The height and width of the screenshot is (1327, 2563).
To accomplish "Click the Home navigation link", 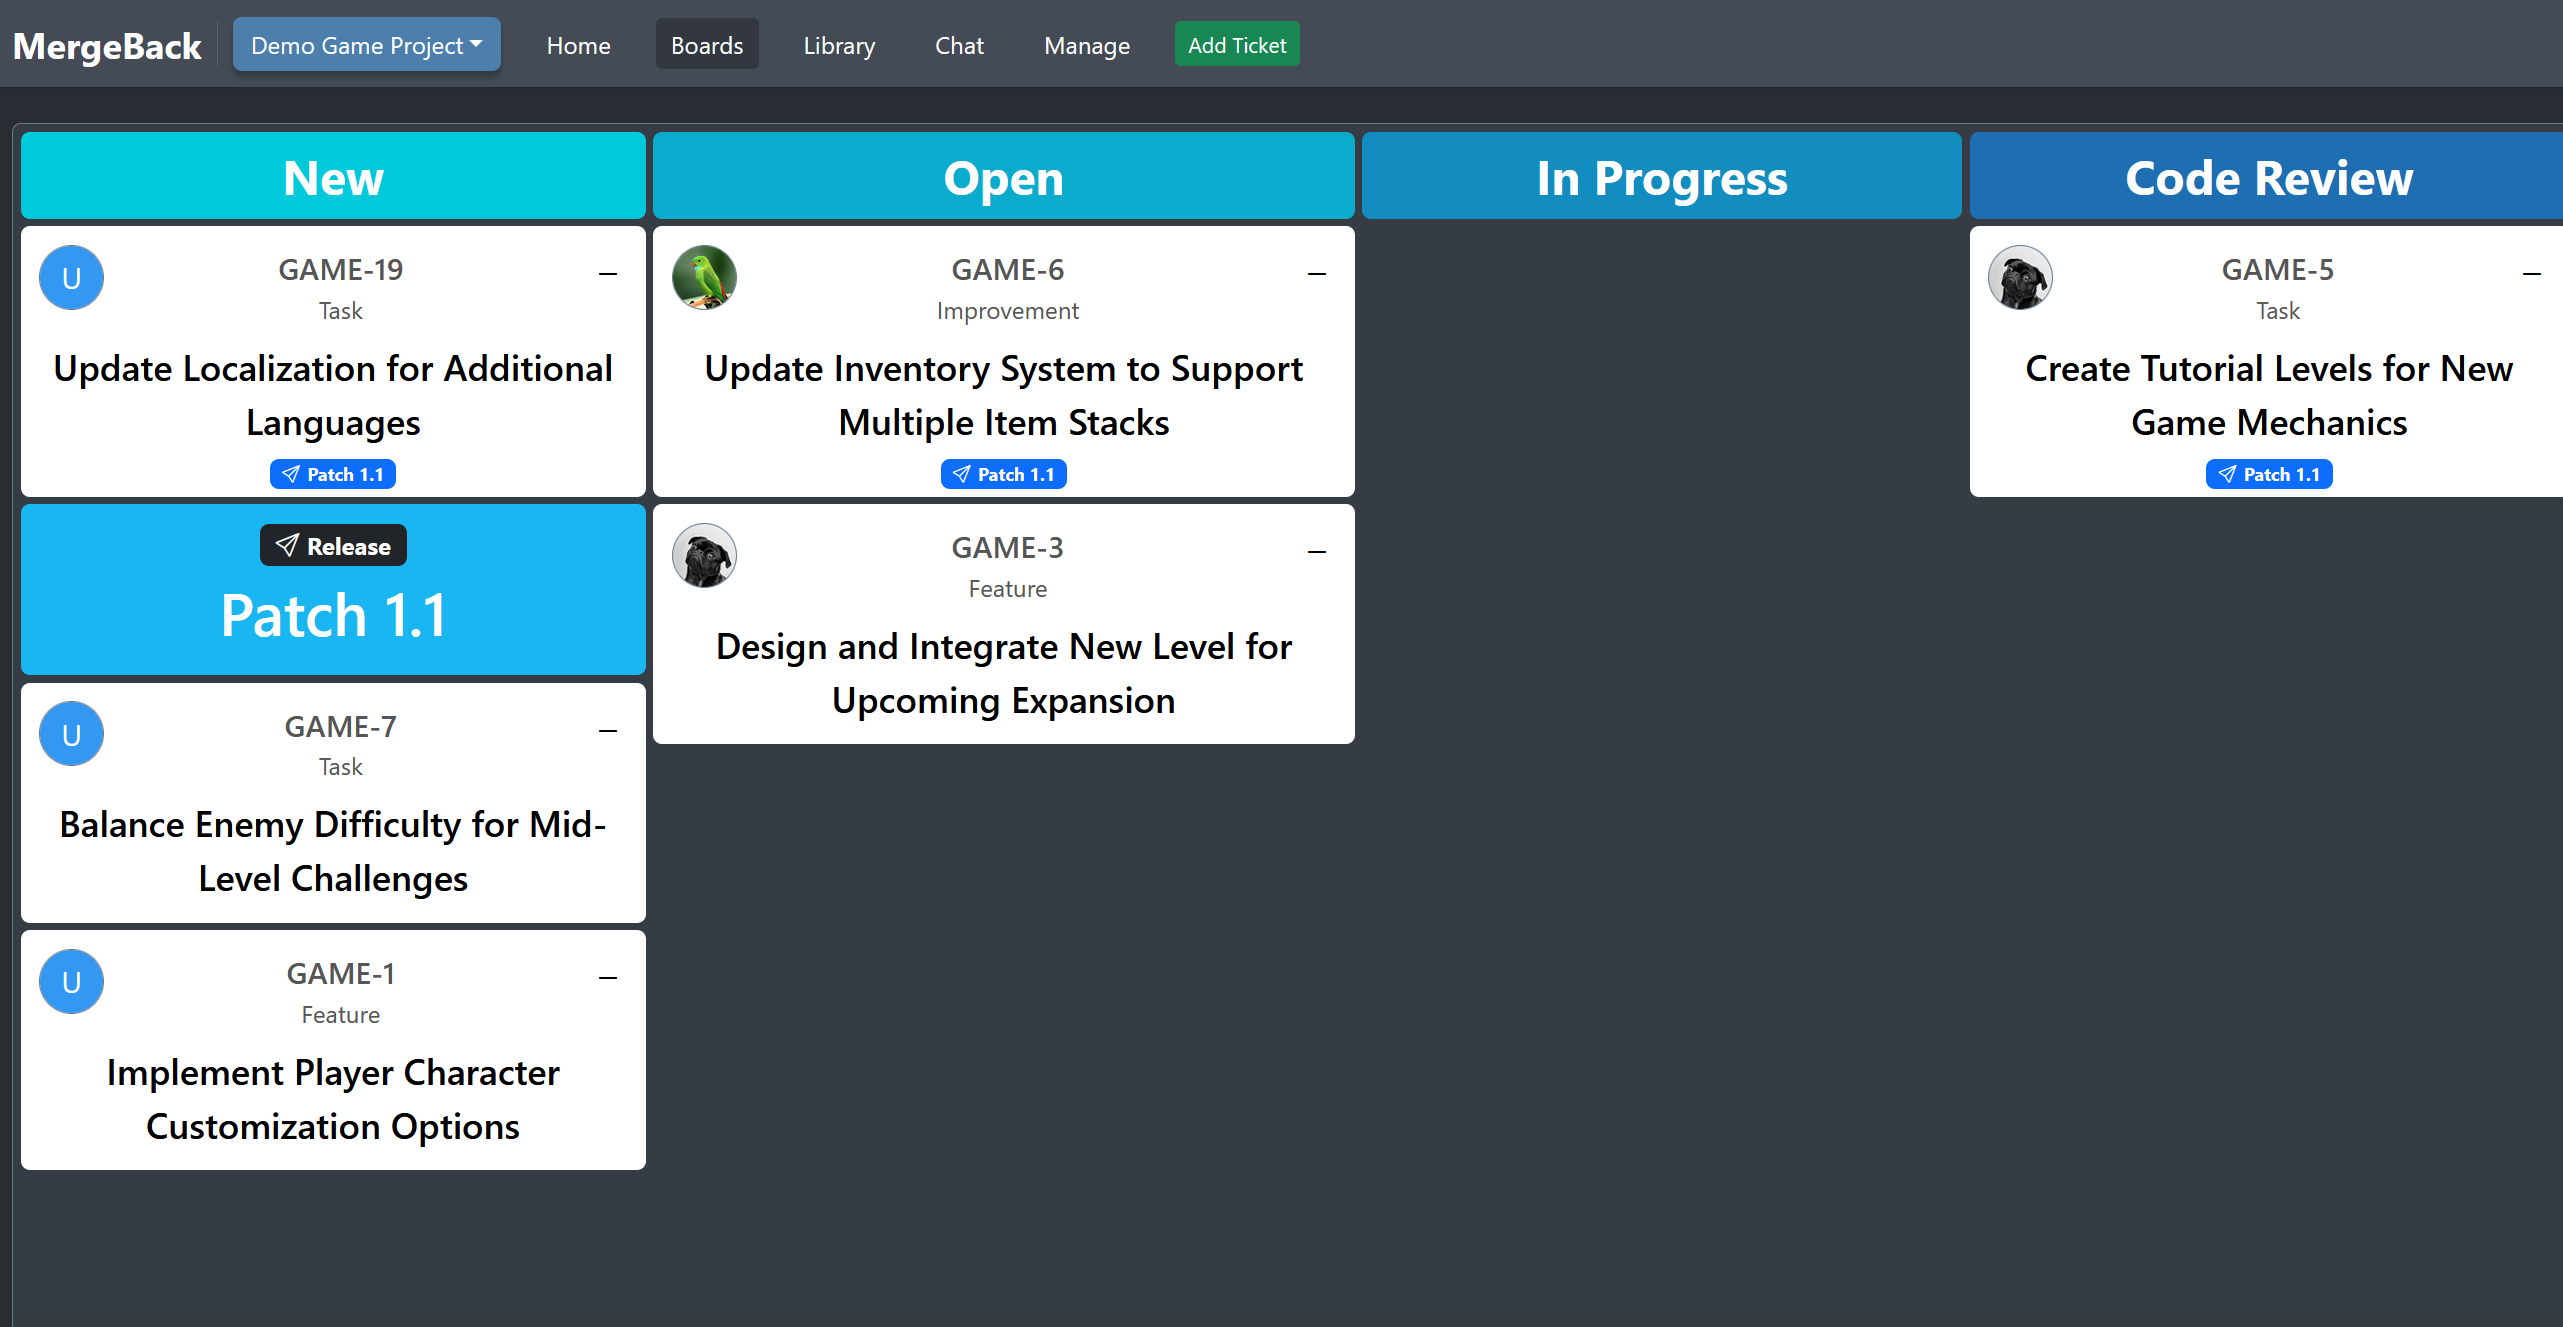I will click(x=579, y=44).
